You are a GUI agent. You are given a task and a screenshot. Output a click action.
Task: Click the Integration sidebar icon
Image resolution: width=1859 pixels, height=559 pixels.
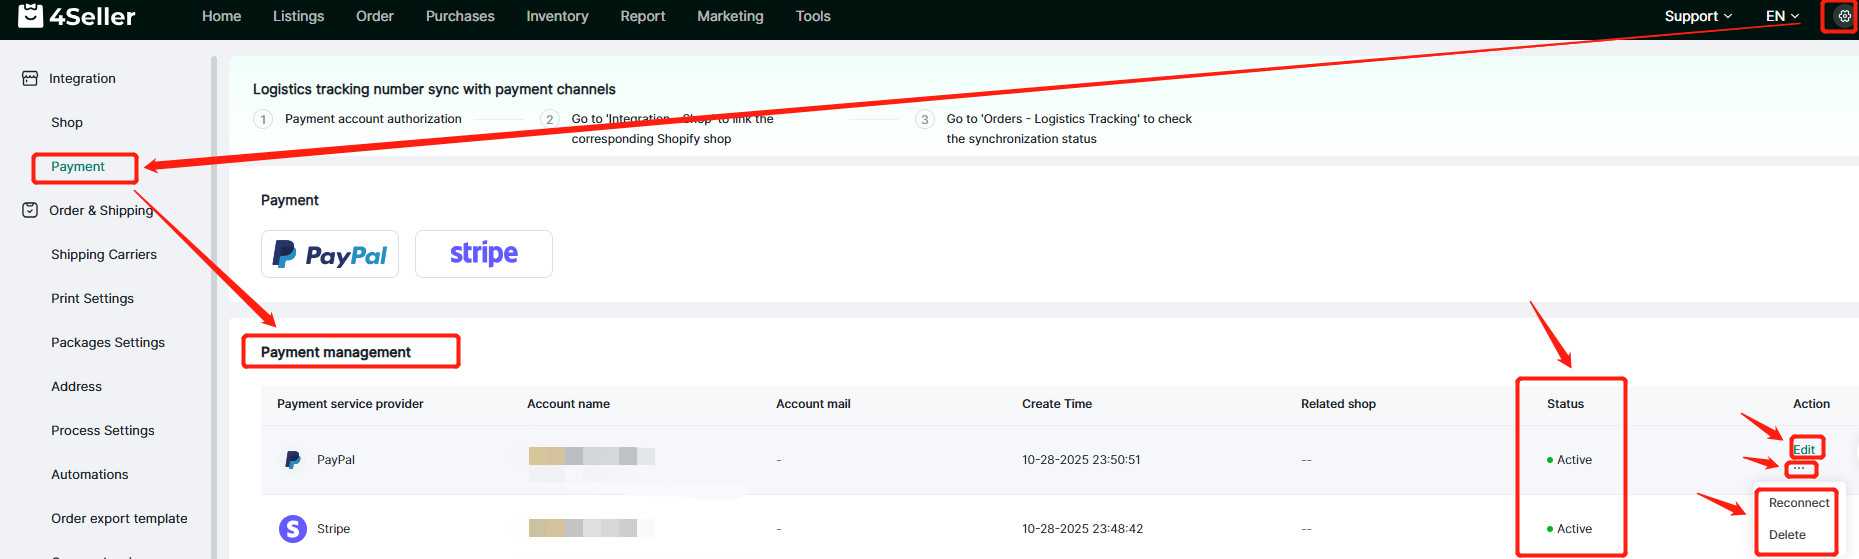point(30,78)
